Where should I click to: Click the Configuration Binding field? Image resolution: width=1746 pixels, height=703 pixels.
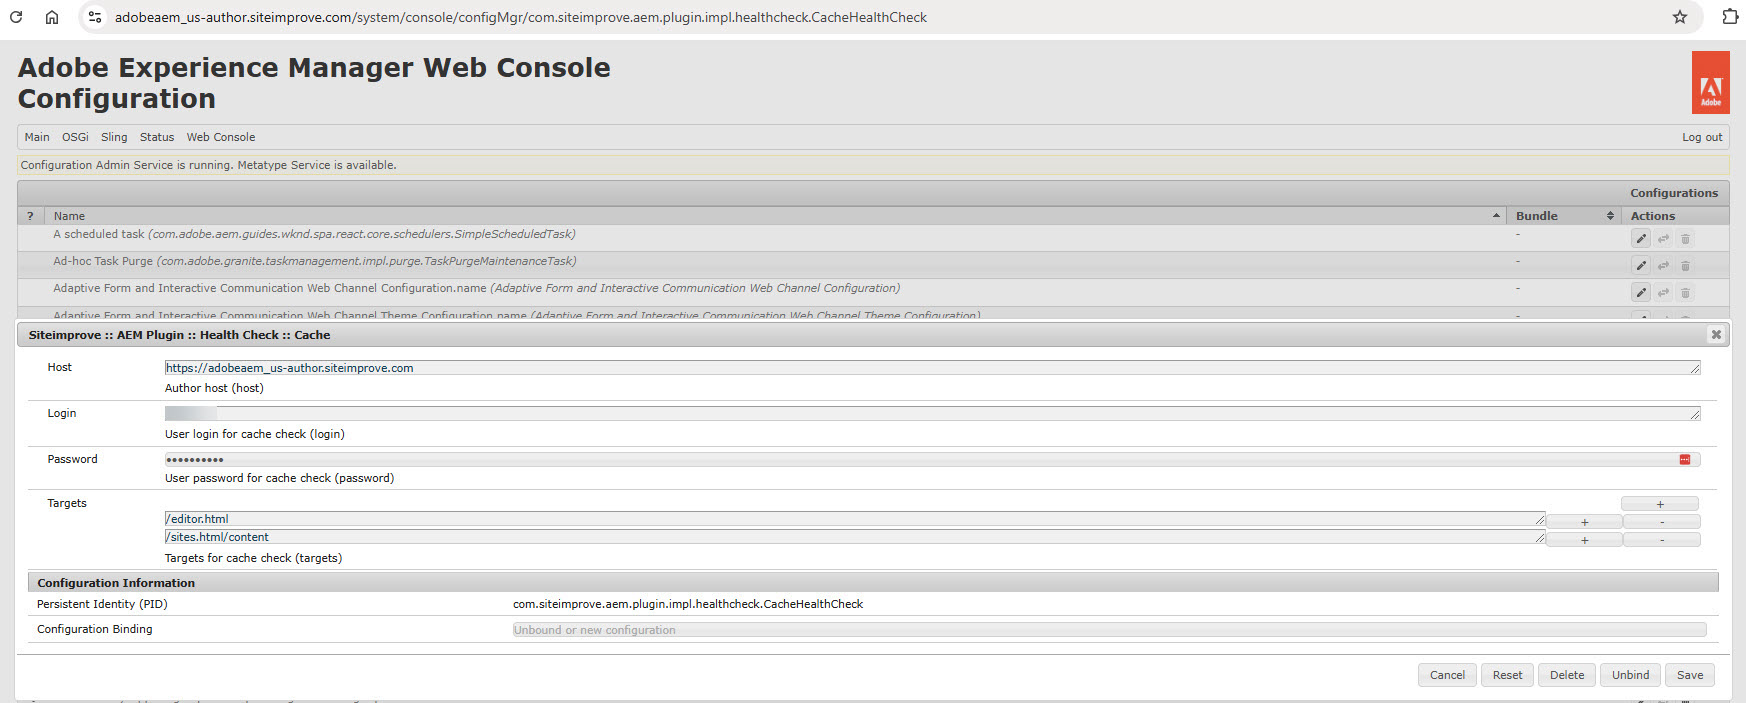pyautogui.click(x=1109, y=630)
